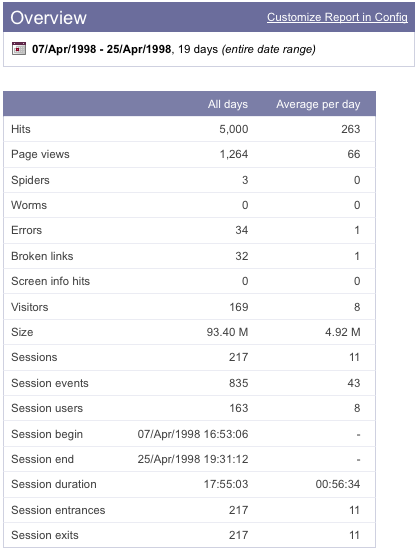
Task: Select the date range 07/Apr/1998 - 25/Apr/1998 text
Action: click(102, 49)
